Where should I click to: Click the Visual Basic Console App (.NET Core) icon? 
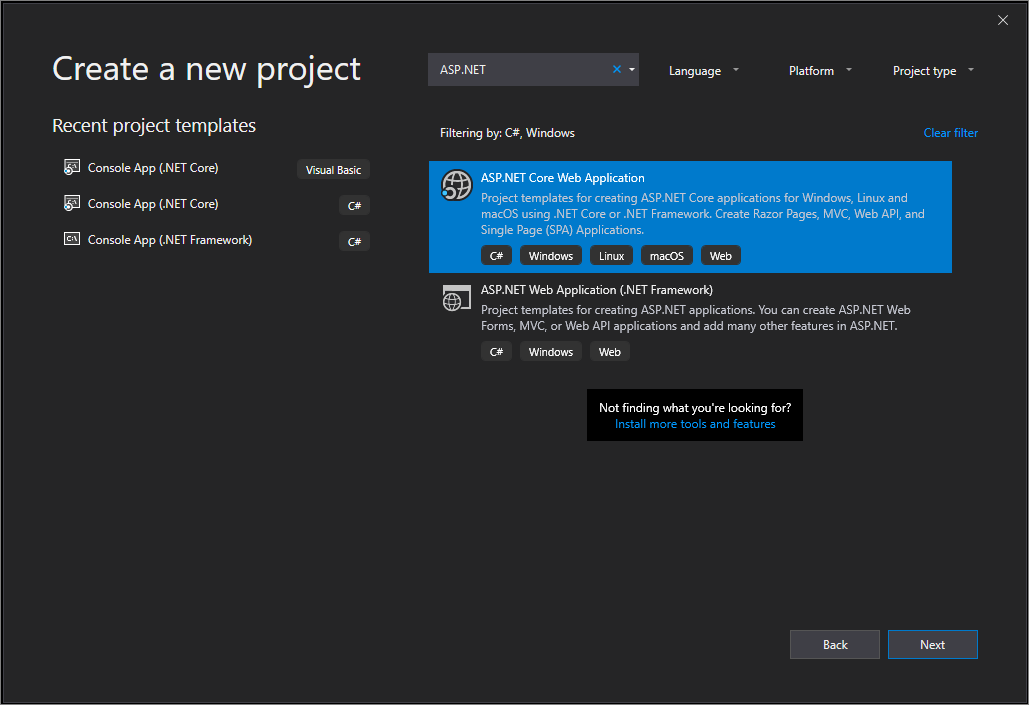pyautogui.click(x=71, y=168)
